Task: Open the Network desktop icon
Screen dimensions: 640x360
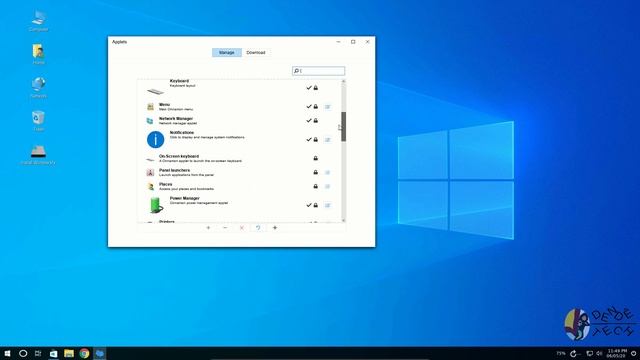Action: [x=38, y=87]
